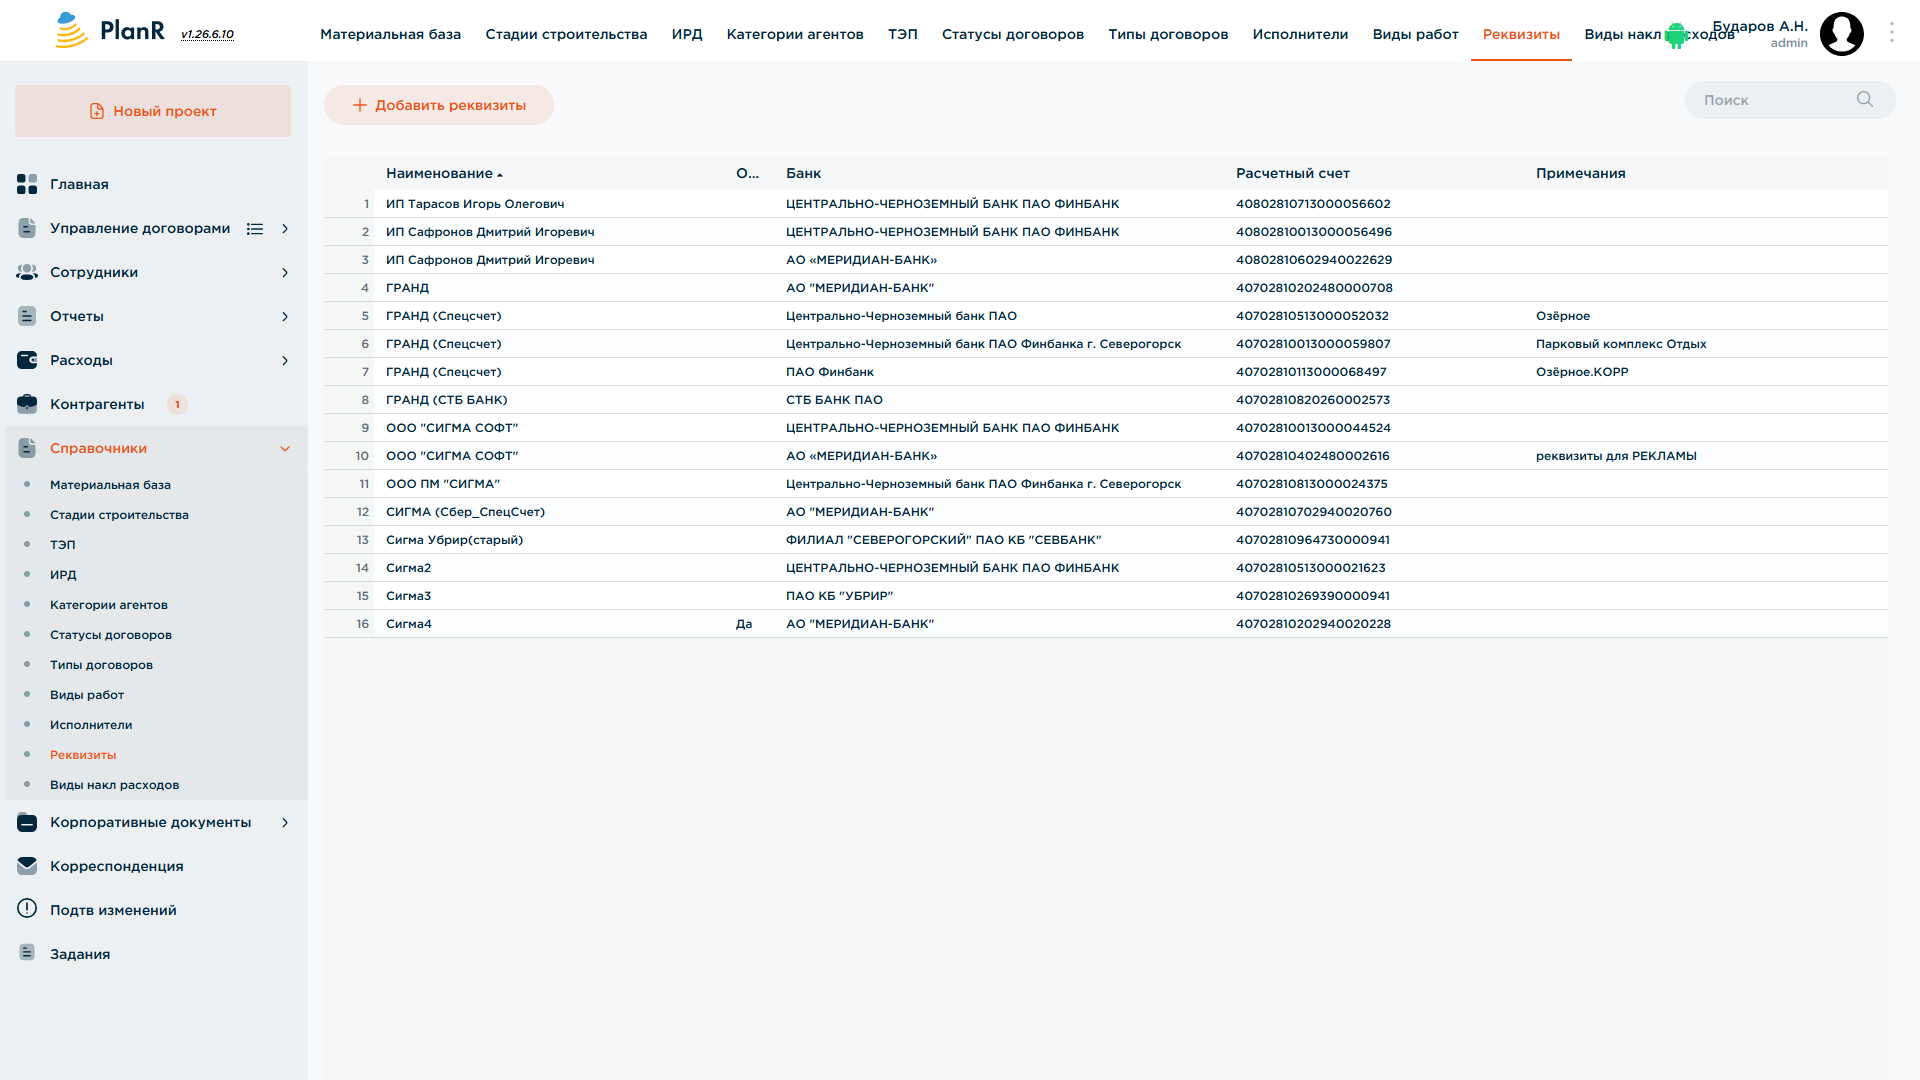
Task: Select the СИГМА (Сбер_СпецСчет) row
Action: coord(1106,512)
